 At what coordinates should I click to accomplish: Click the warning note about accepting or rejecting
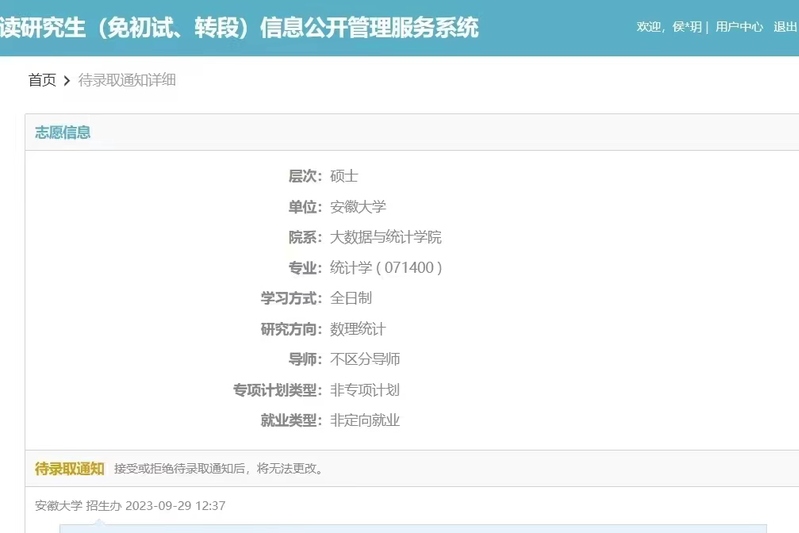tap(218, 469)
